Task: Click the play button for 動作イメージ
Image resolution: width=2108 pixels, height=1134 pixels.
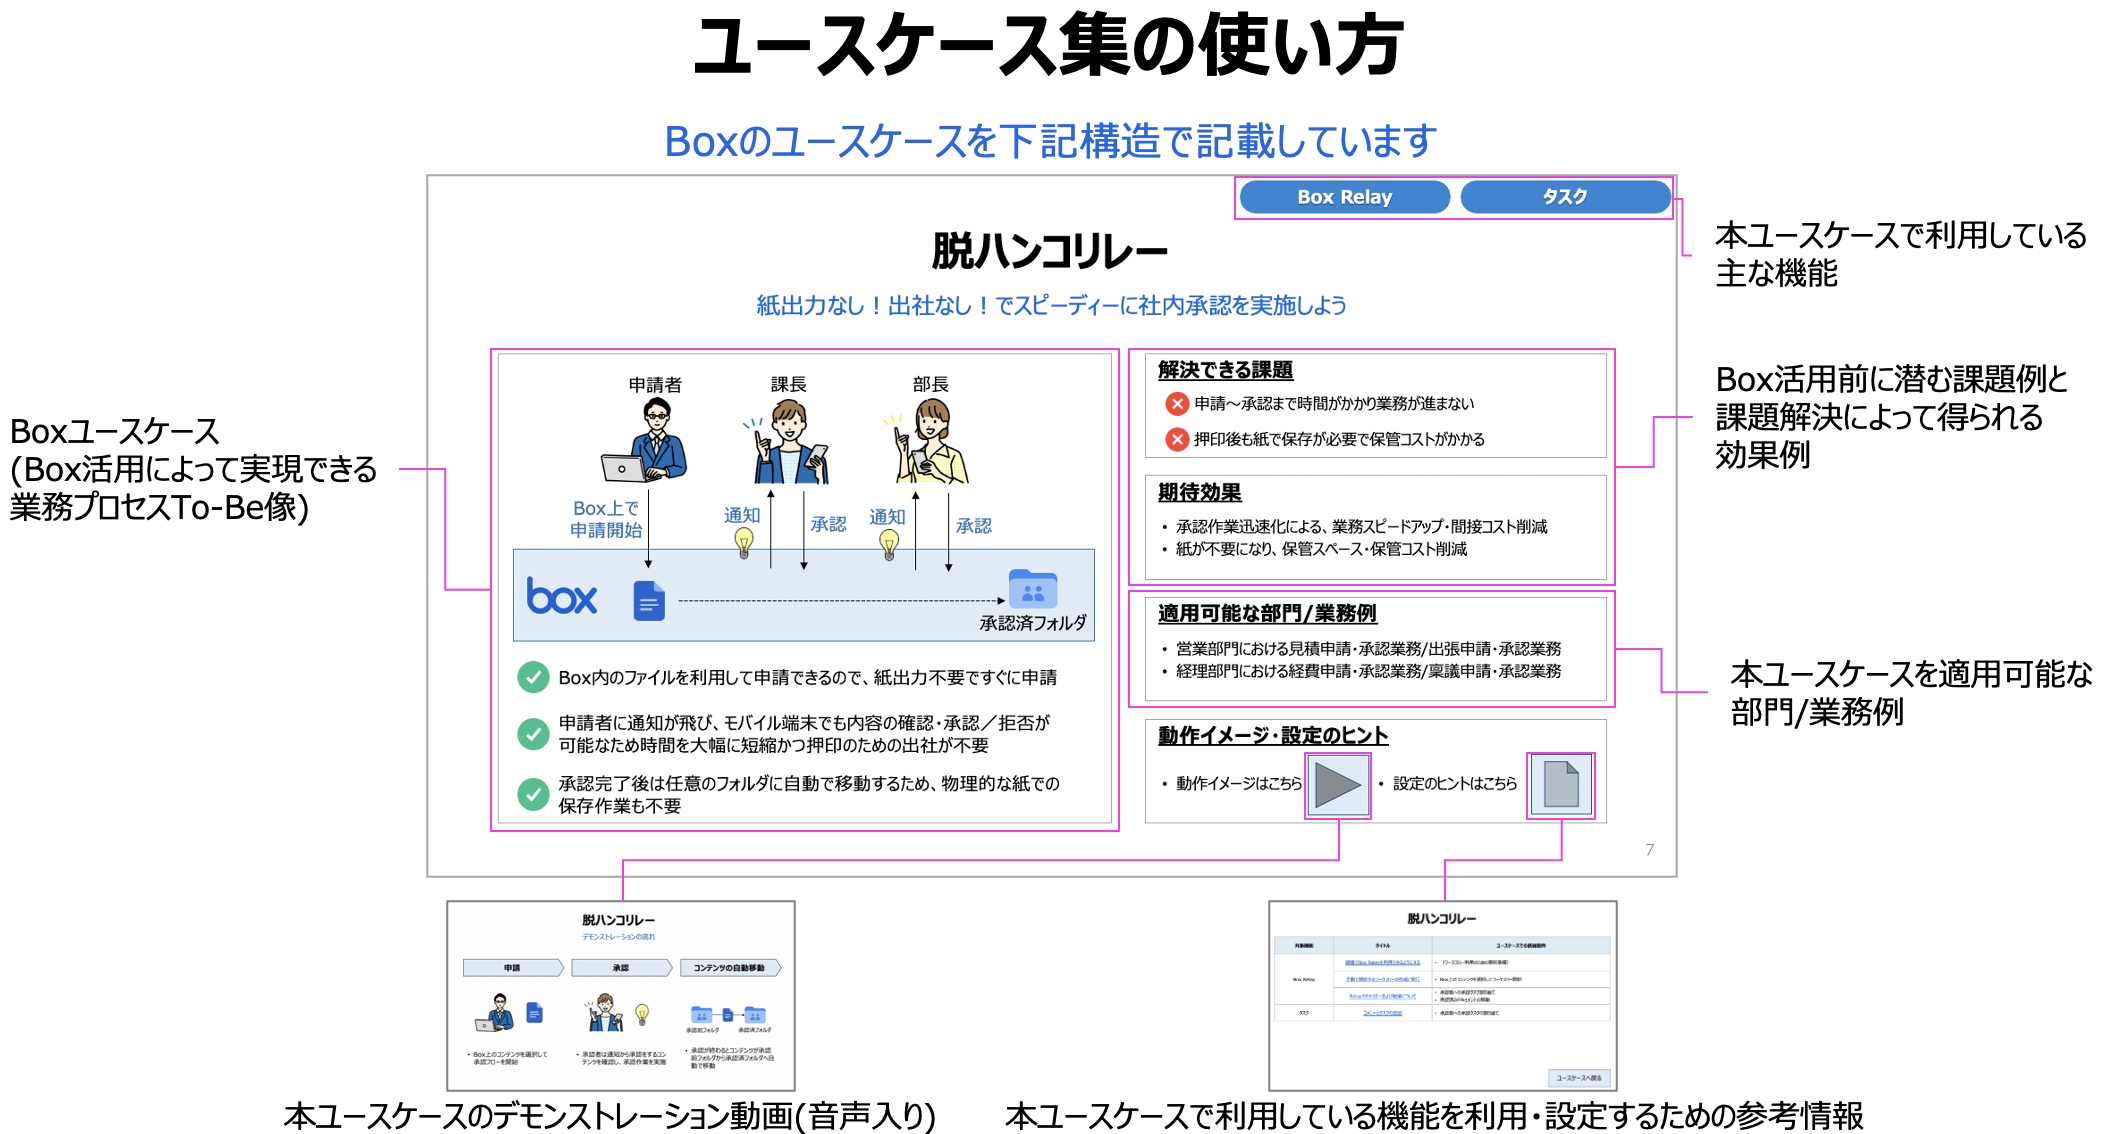Action: click(1337, 785)
